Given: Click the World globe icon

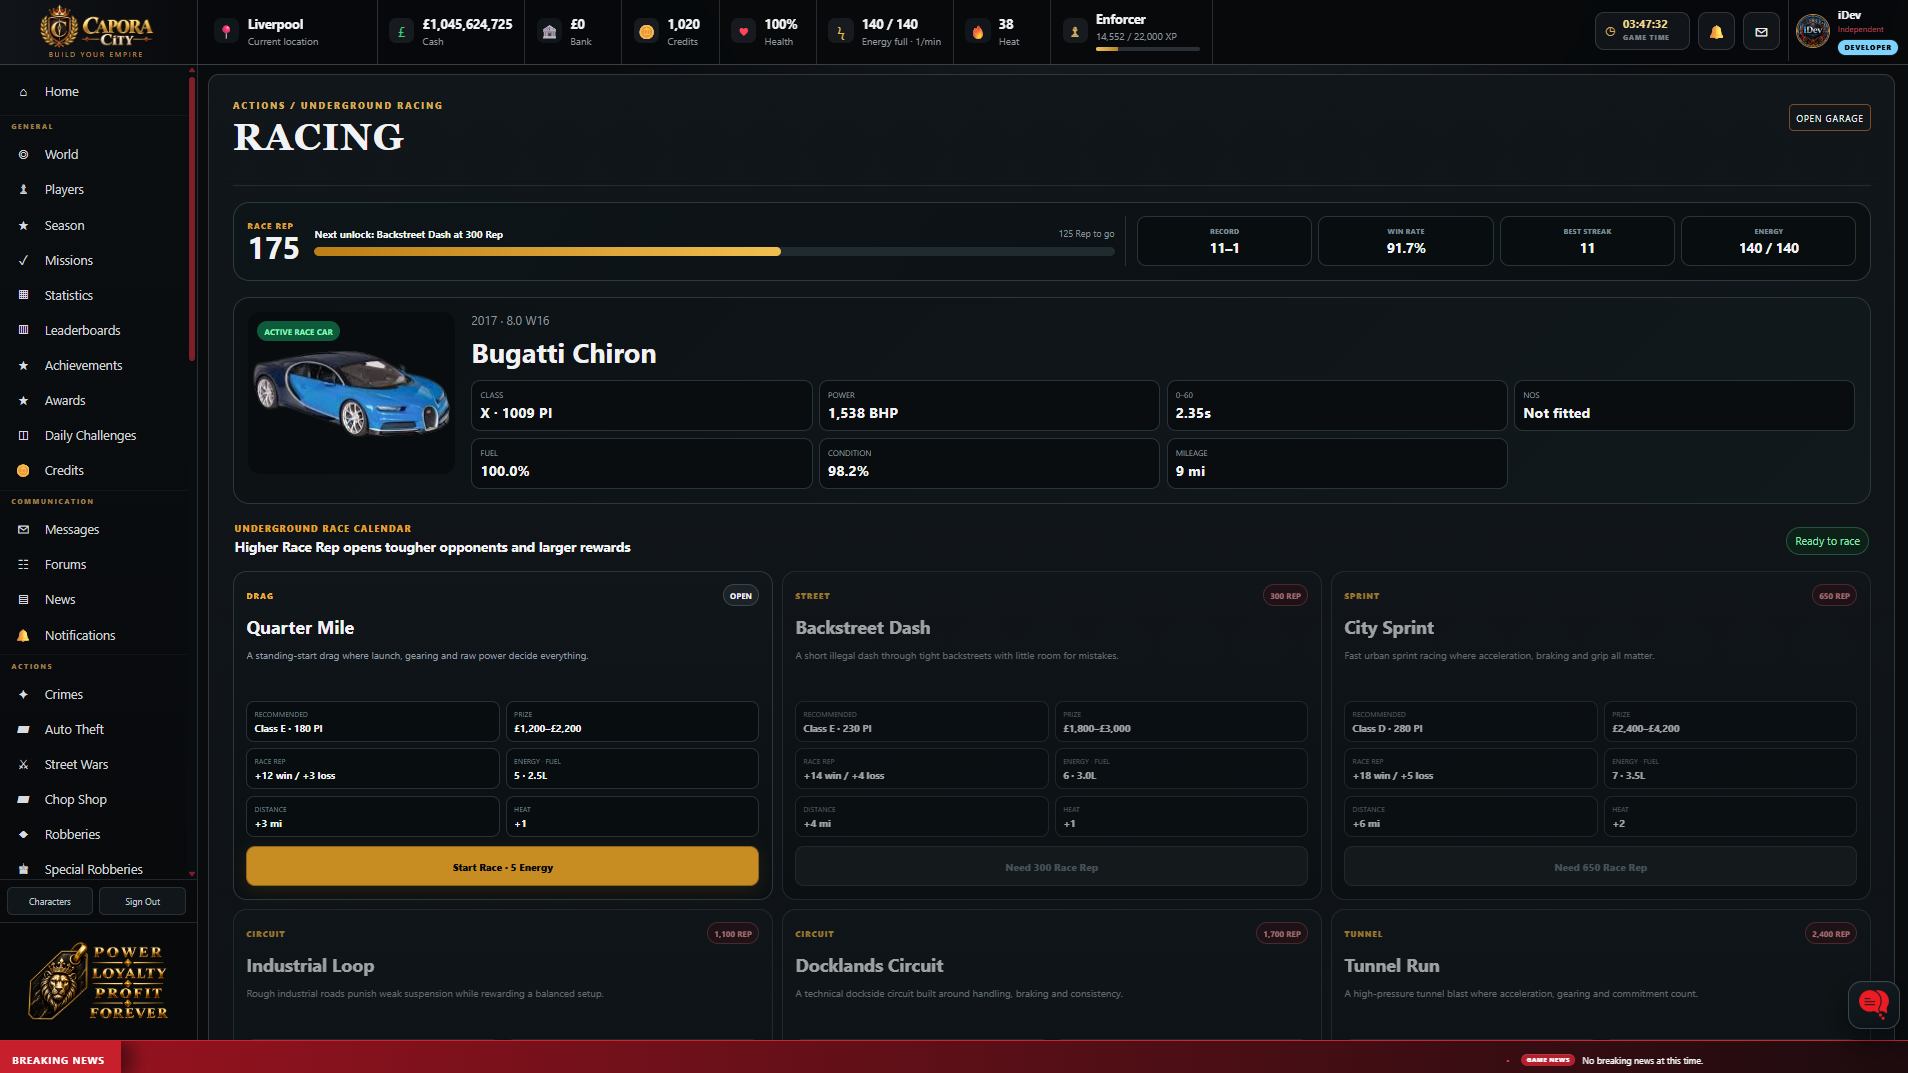Looking at the screenshot, I should pyautogui.click(x=23, y=155).
